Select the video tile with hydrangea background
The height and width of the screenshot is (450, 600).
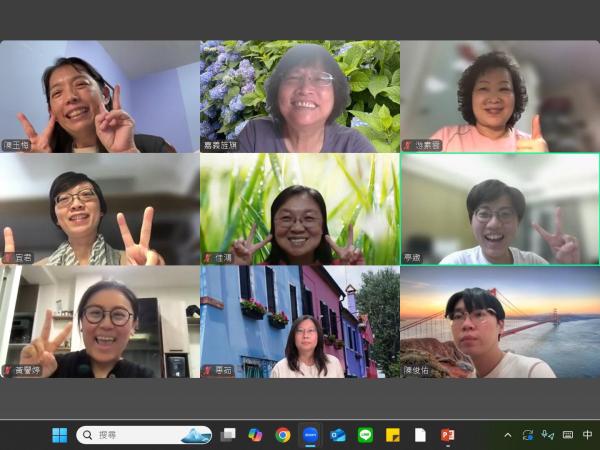299,96
